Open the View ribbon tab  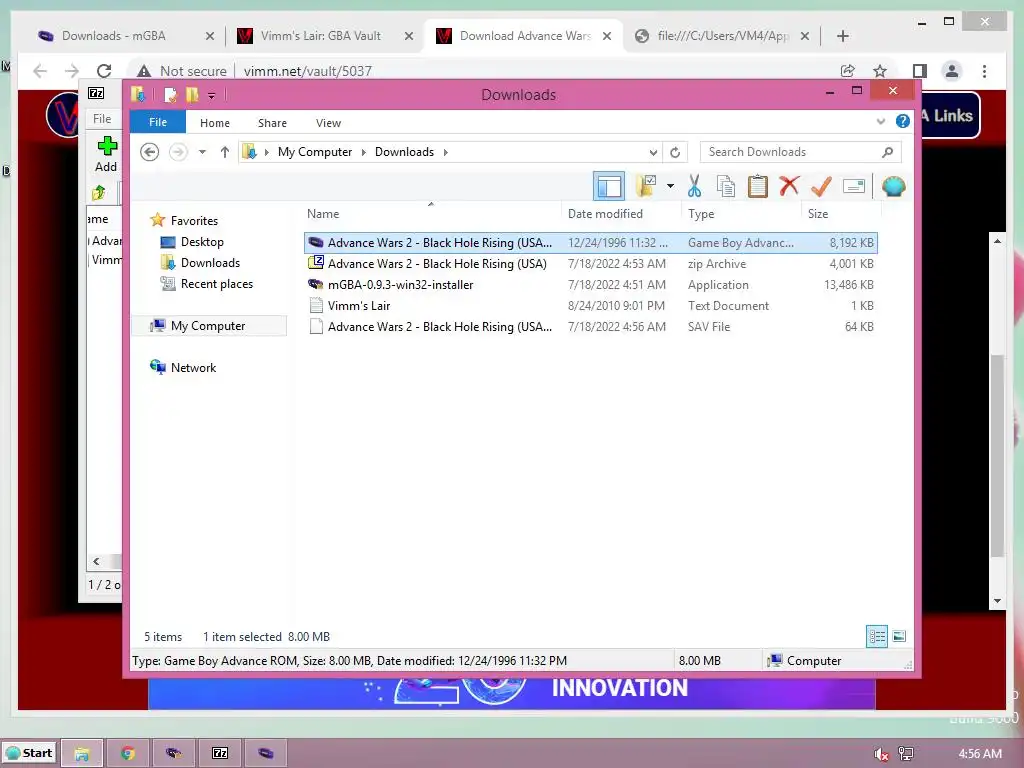click(x=328, y=123)
